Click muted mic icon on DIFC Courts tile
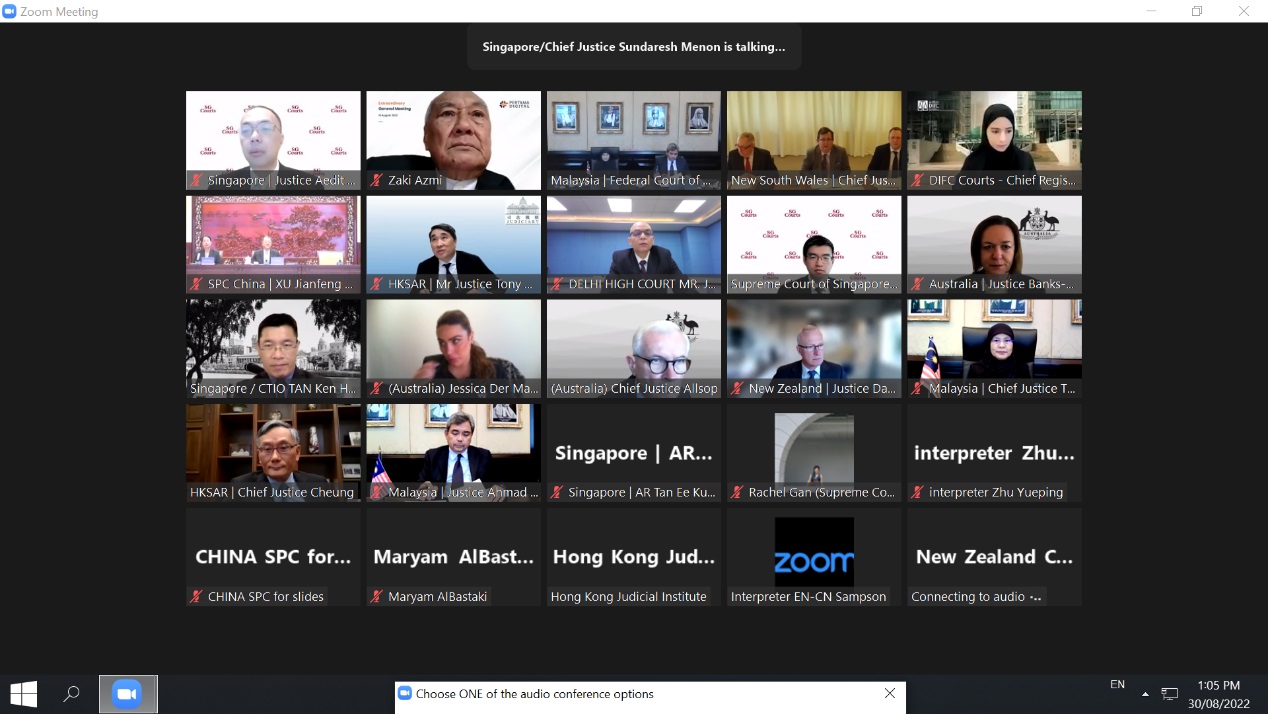The width and height of the screenshot is (1268, 714). (x=917, y=181)
